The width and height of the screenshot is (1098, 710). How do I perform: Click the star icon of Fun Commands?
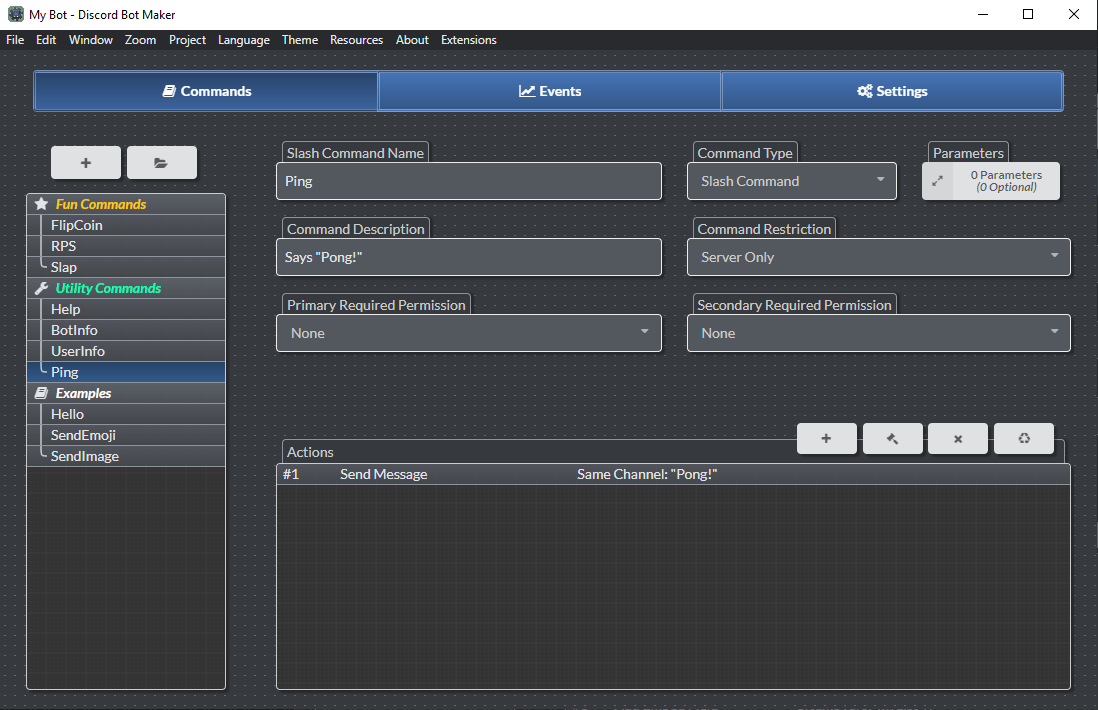tap(41, 204)
